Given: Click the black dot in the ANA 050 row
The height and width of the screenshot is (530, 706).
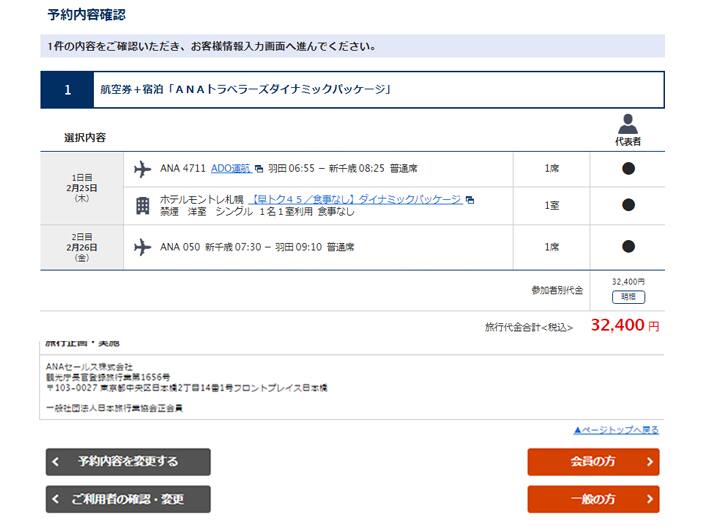Looking at the screenshot, I should 628,246.
